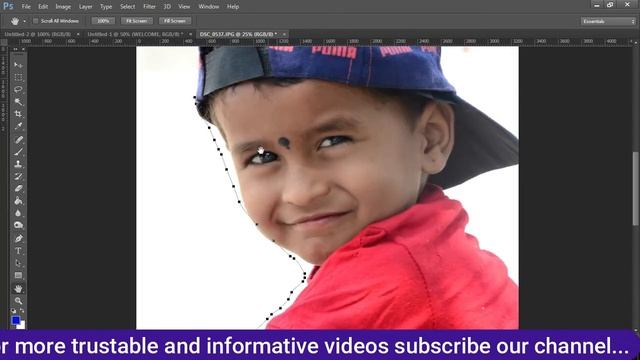Click the Fit Screen button

click(137, 21)
